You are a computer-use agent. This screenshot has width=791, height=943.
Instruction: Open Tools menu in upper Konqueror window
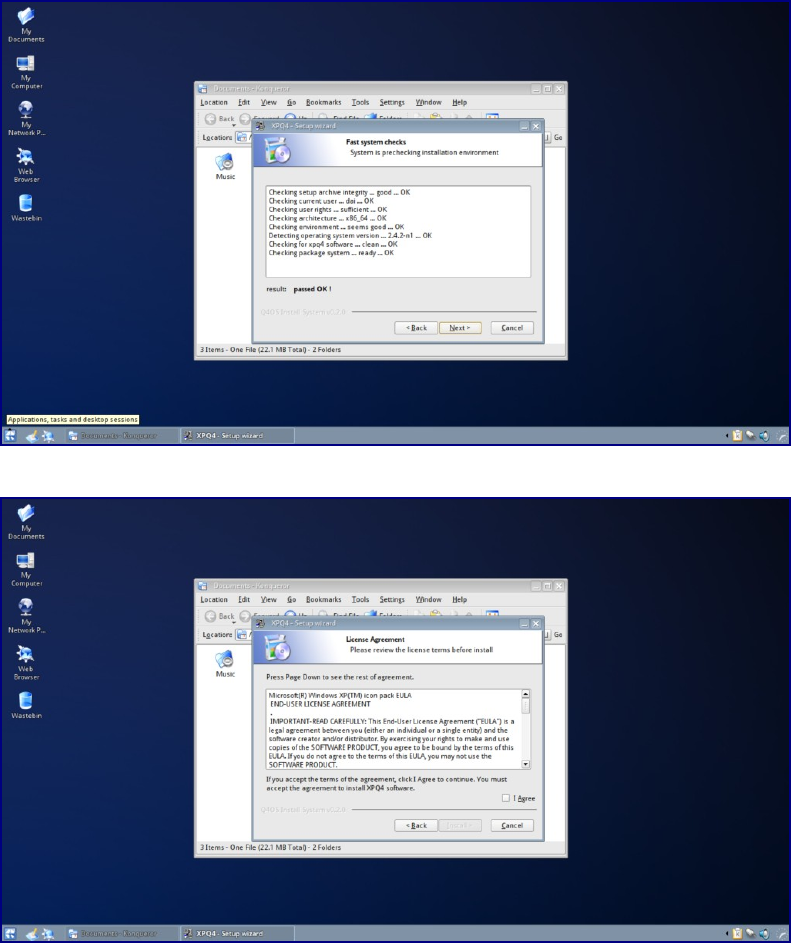tap(360, 102)
